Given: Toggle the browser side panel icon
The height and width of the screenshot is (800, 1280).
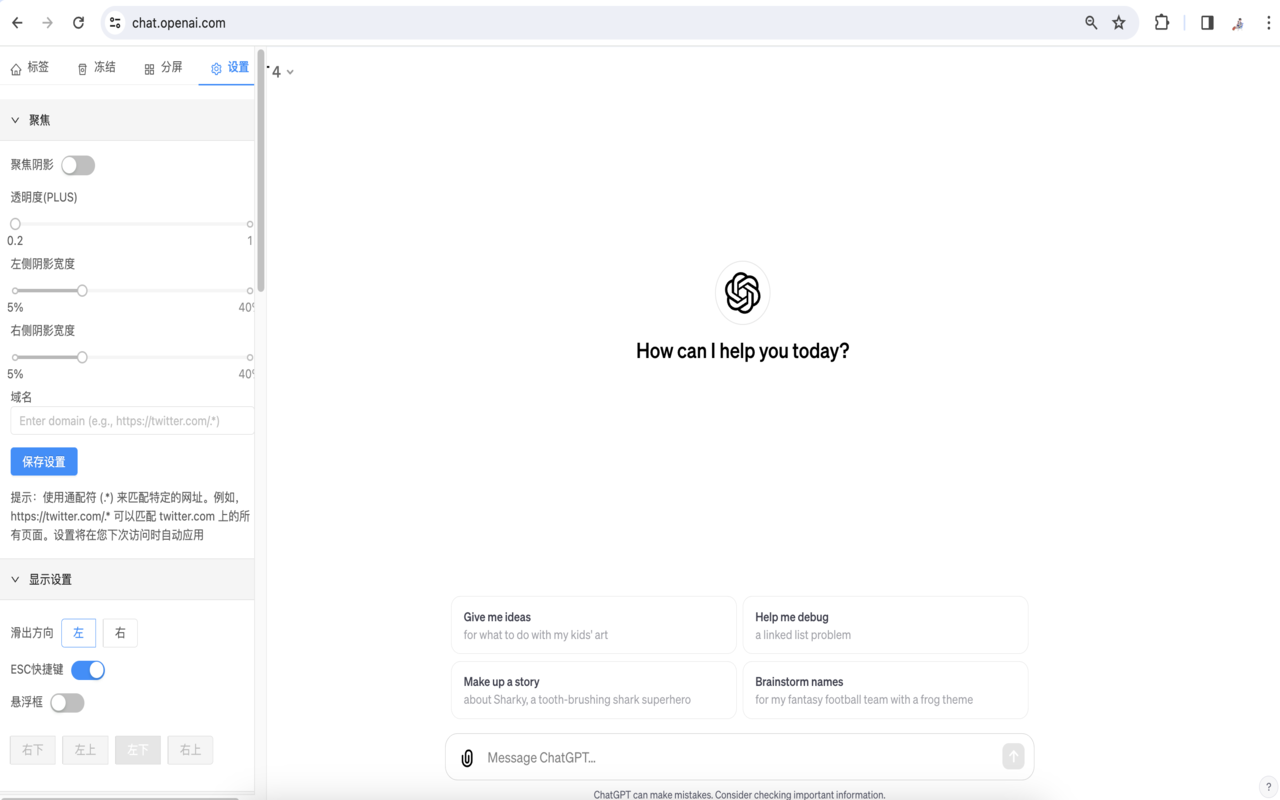Looking at the screenshot, I should 1207,22.
